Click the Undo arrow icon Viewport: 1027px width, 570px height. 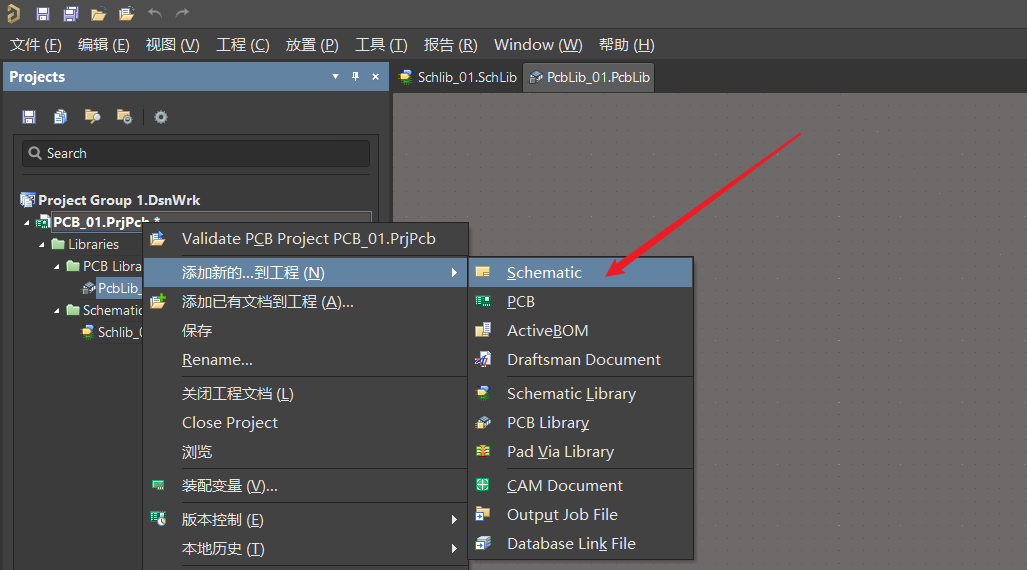pyautogui.click(x=155, y=13)
